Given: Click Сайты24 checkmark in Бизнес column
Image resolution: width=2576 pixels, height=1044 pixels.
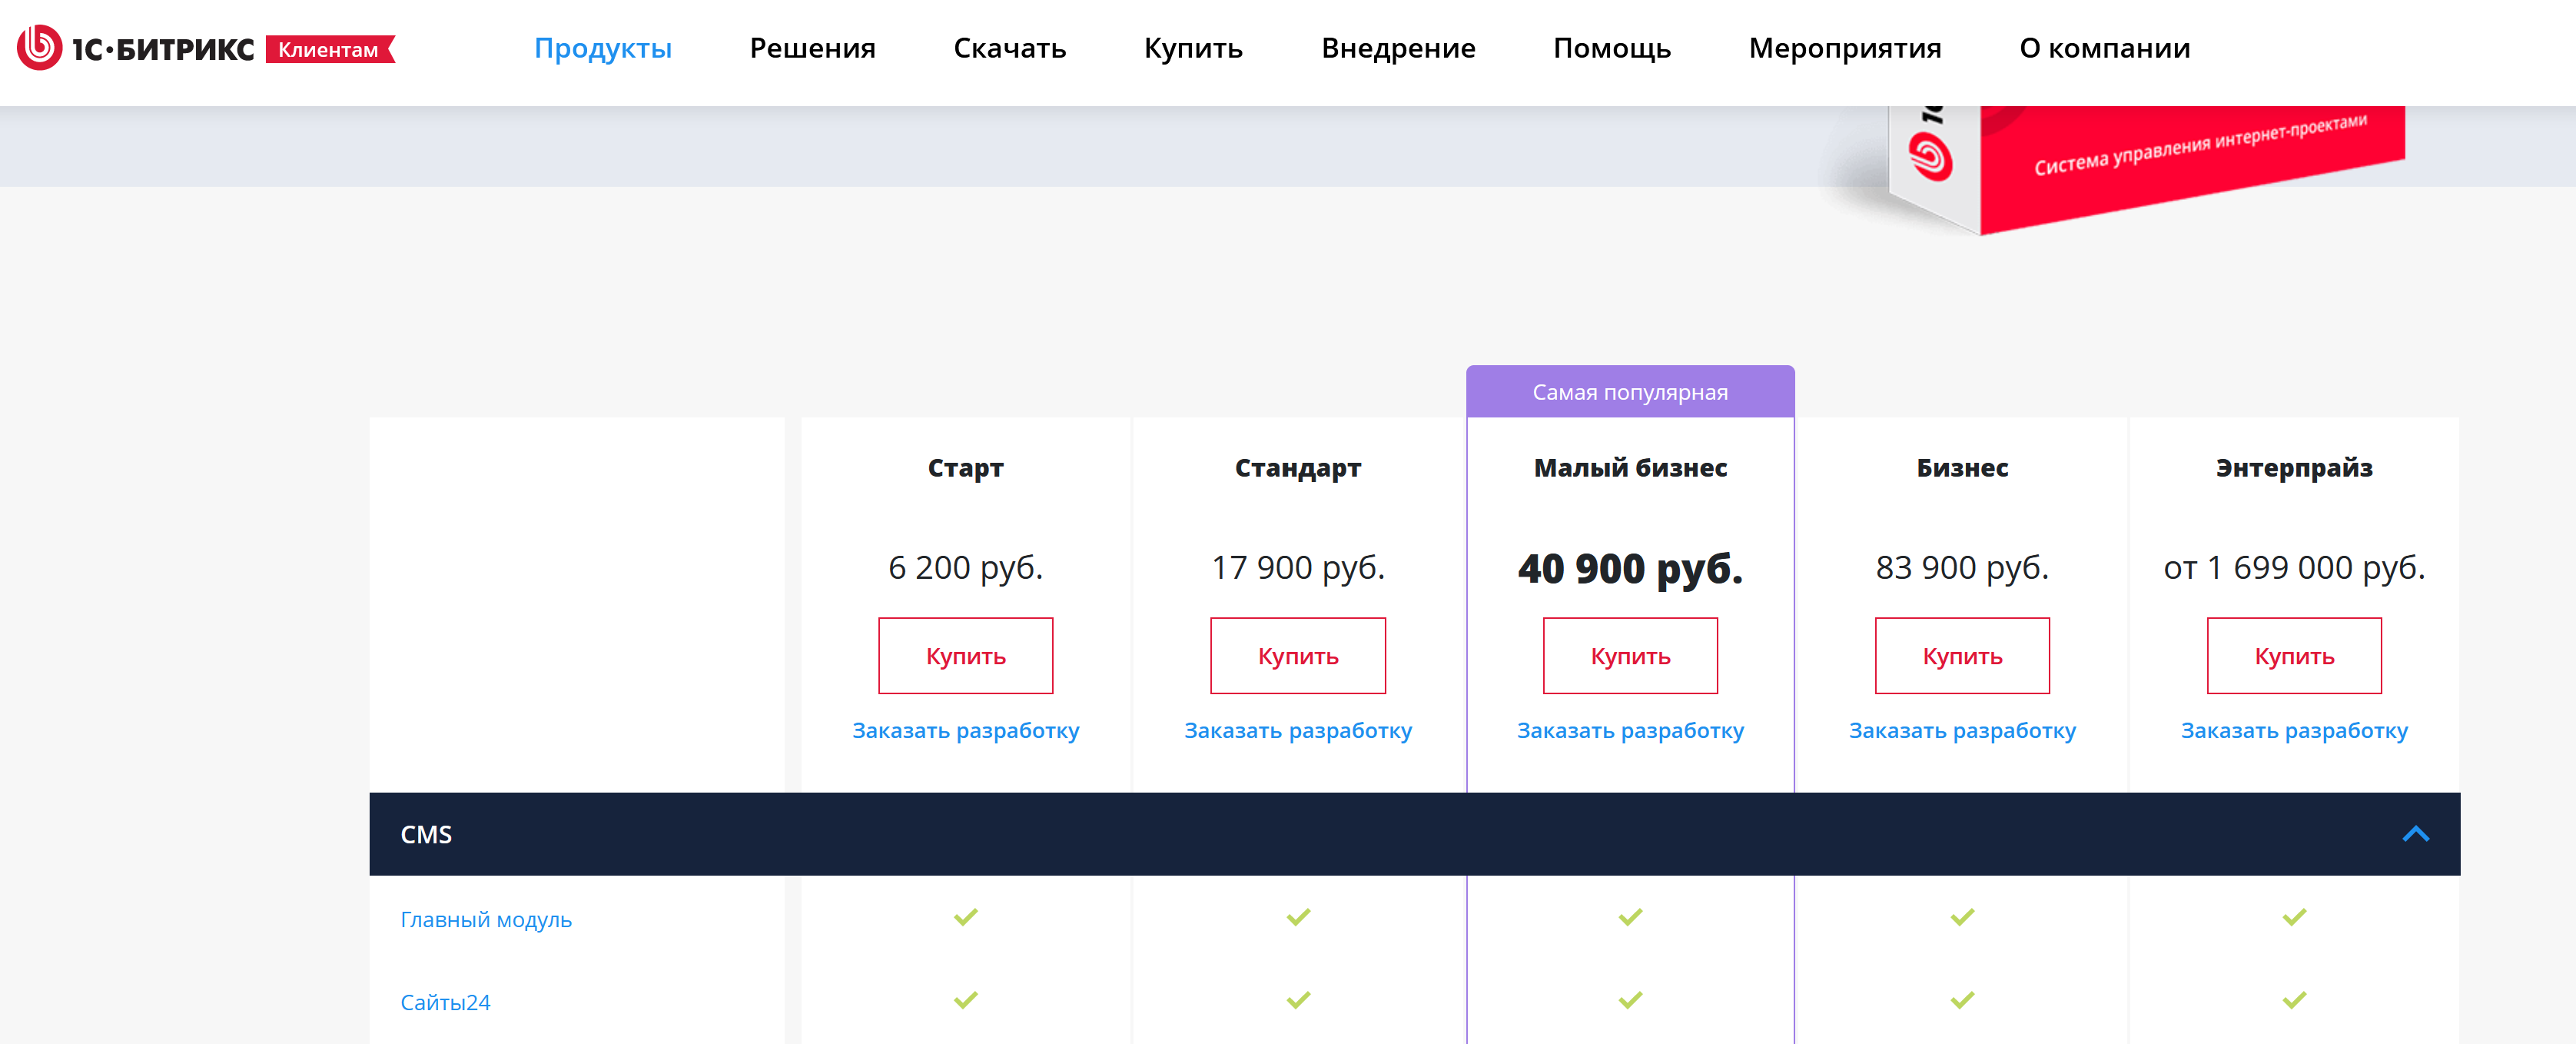Looking at the screenshot, I should click(1963, 1000).
